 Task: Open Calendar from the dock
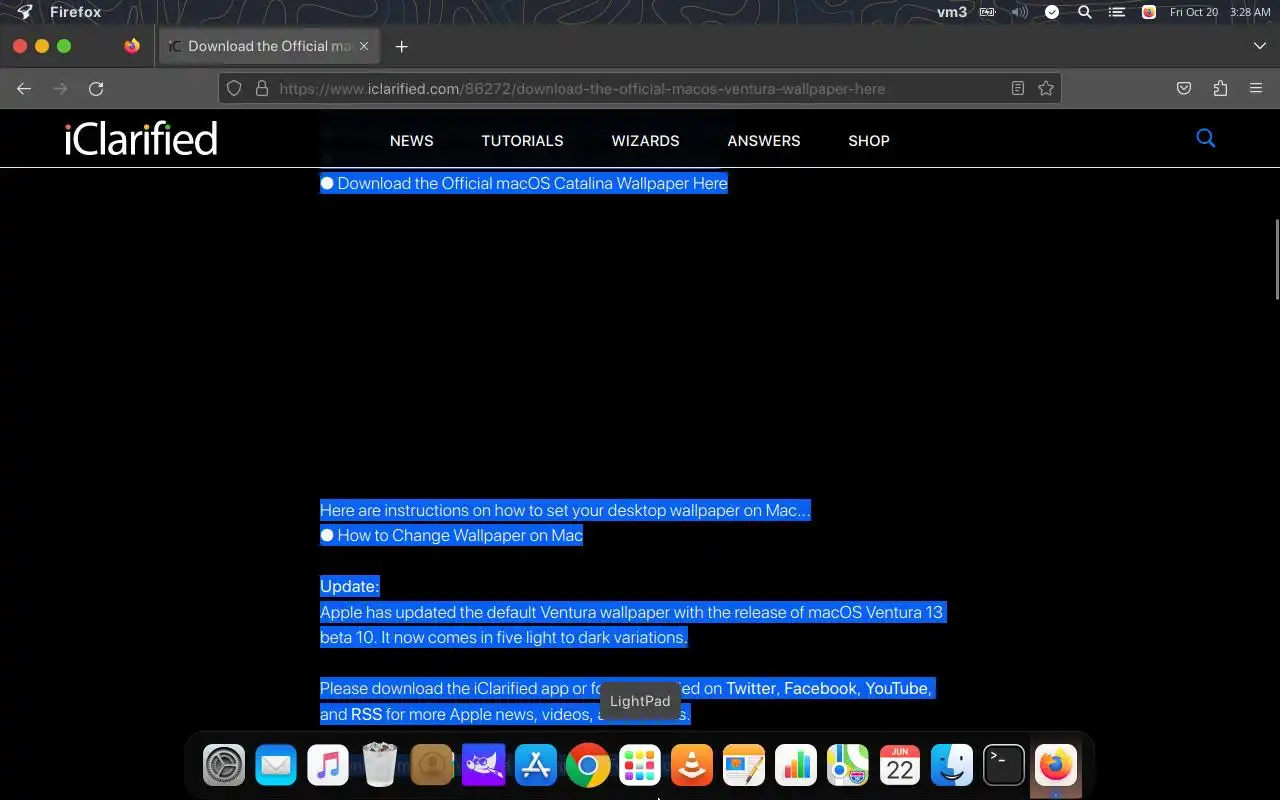pyautogui.click(x=900, y=766)
